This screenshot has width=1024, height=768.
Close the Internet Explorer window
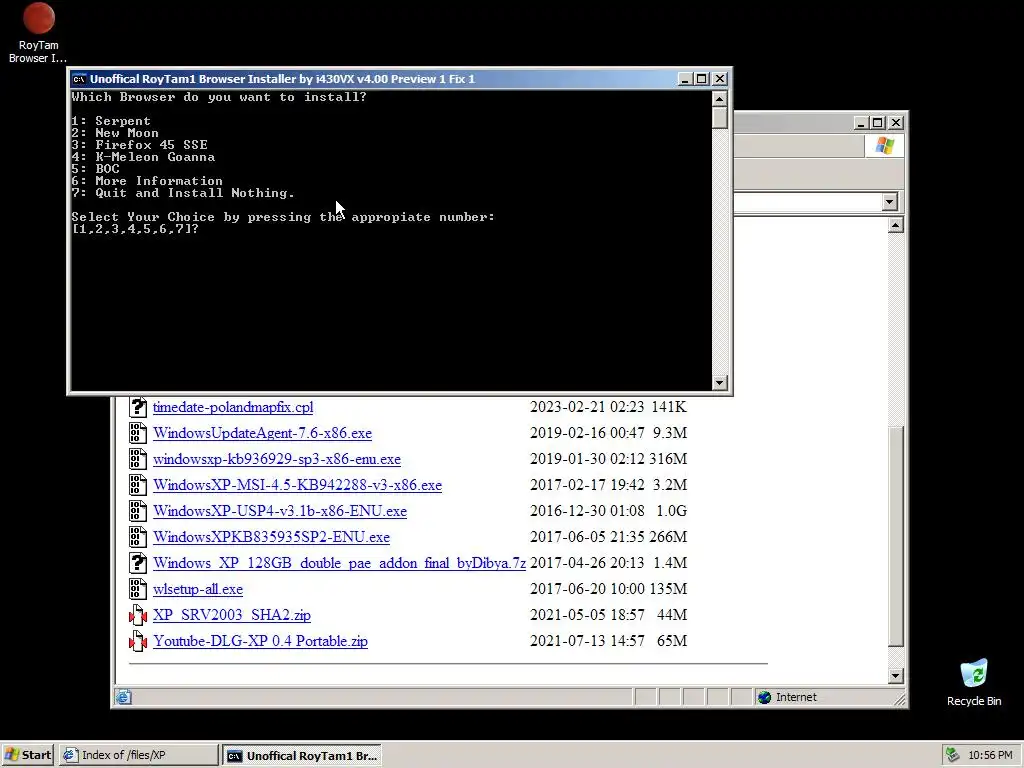896,123
